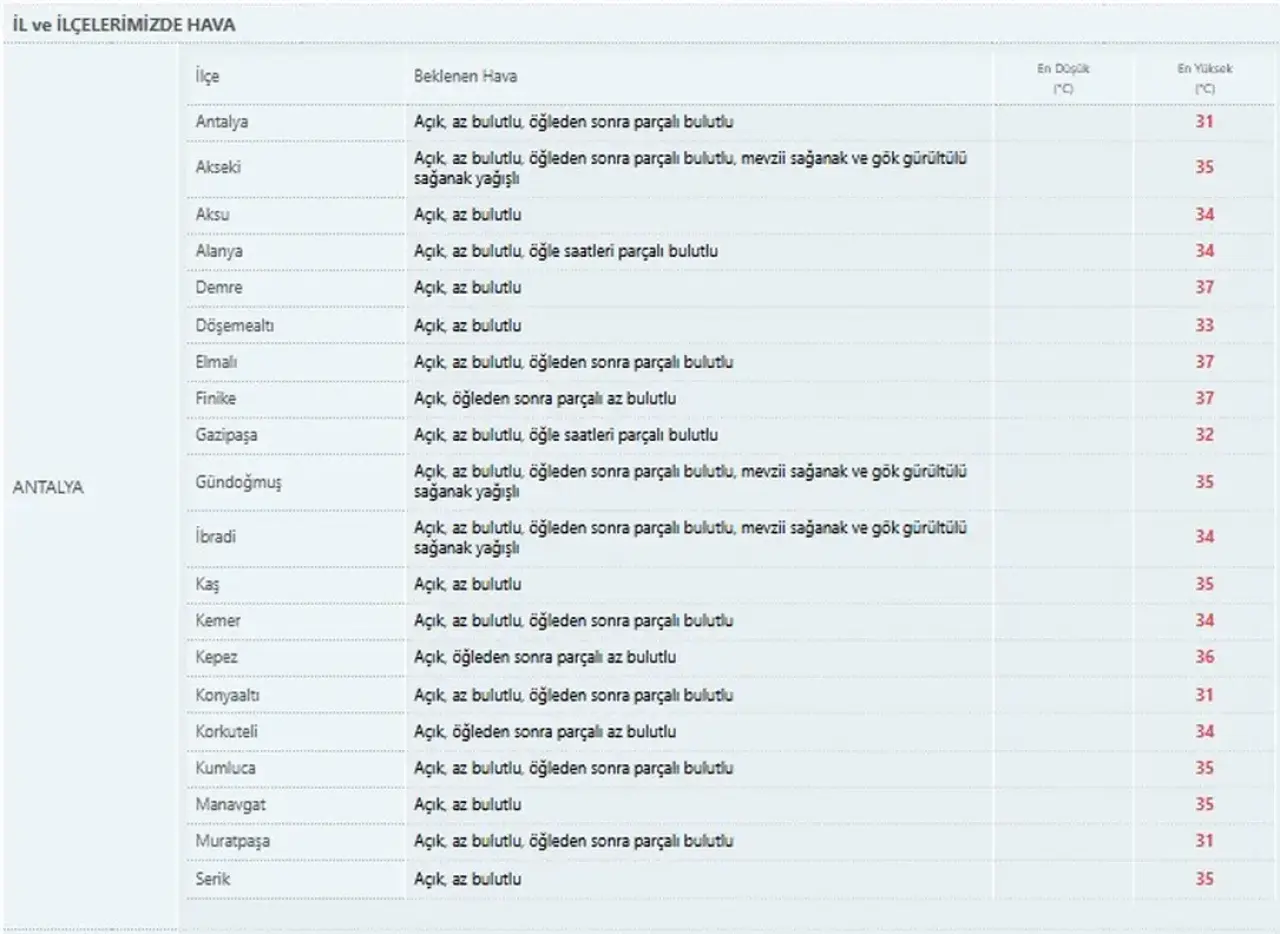Click the En Yüksek column header
The height and width of the screenshot is (934, 1280).
1205,78
